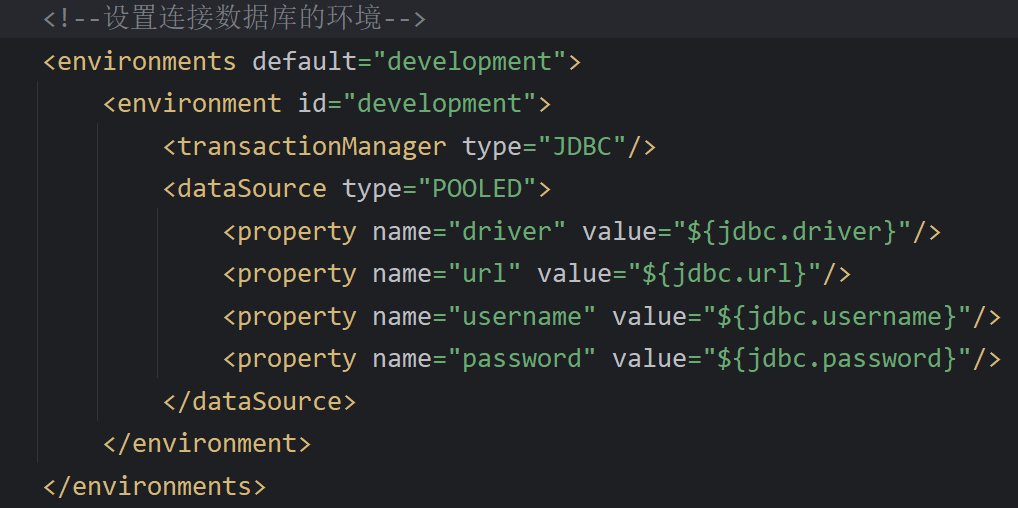
Task: Click the opening environments tag name
Action: [x=147, y=62]
